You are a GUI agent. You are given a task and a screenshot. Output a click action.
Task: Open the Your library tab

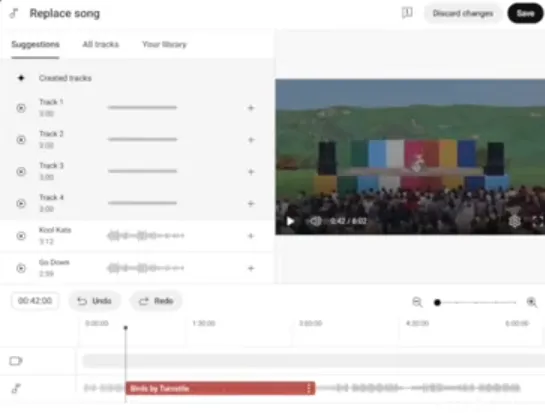[164, 44]
